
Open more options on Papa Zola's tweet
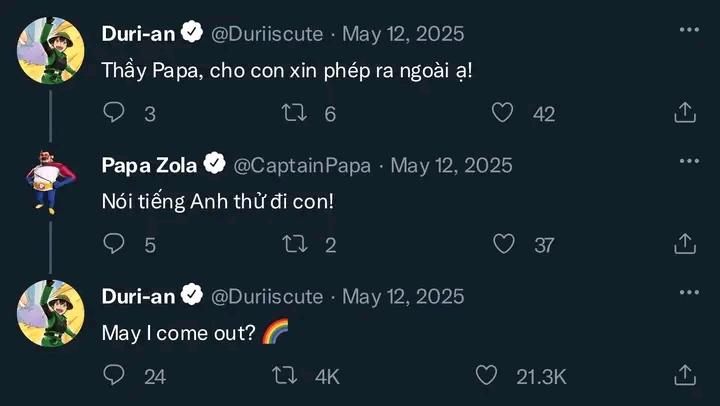point(689,161)
